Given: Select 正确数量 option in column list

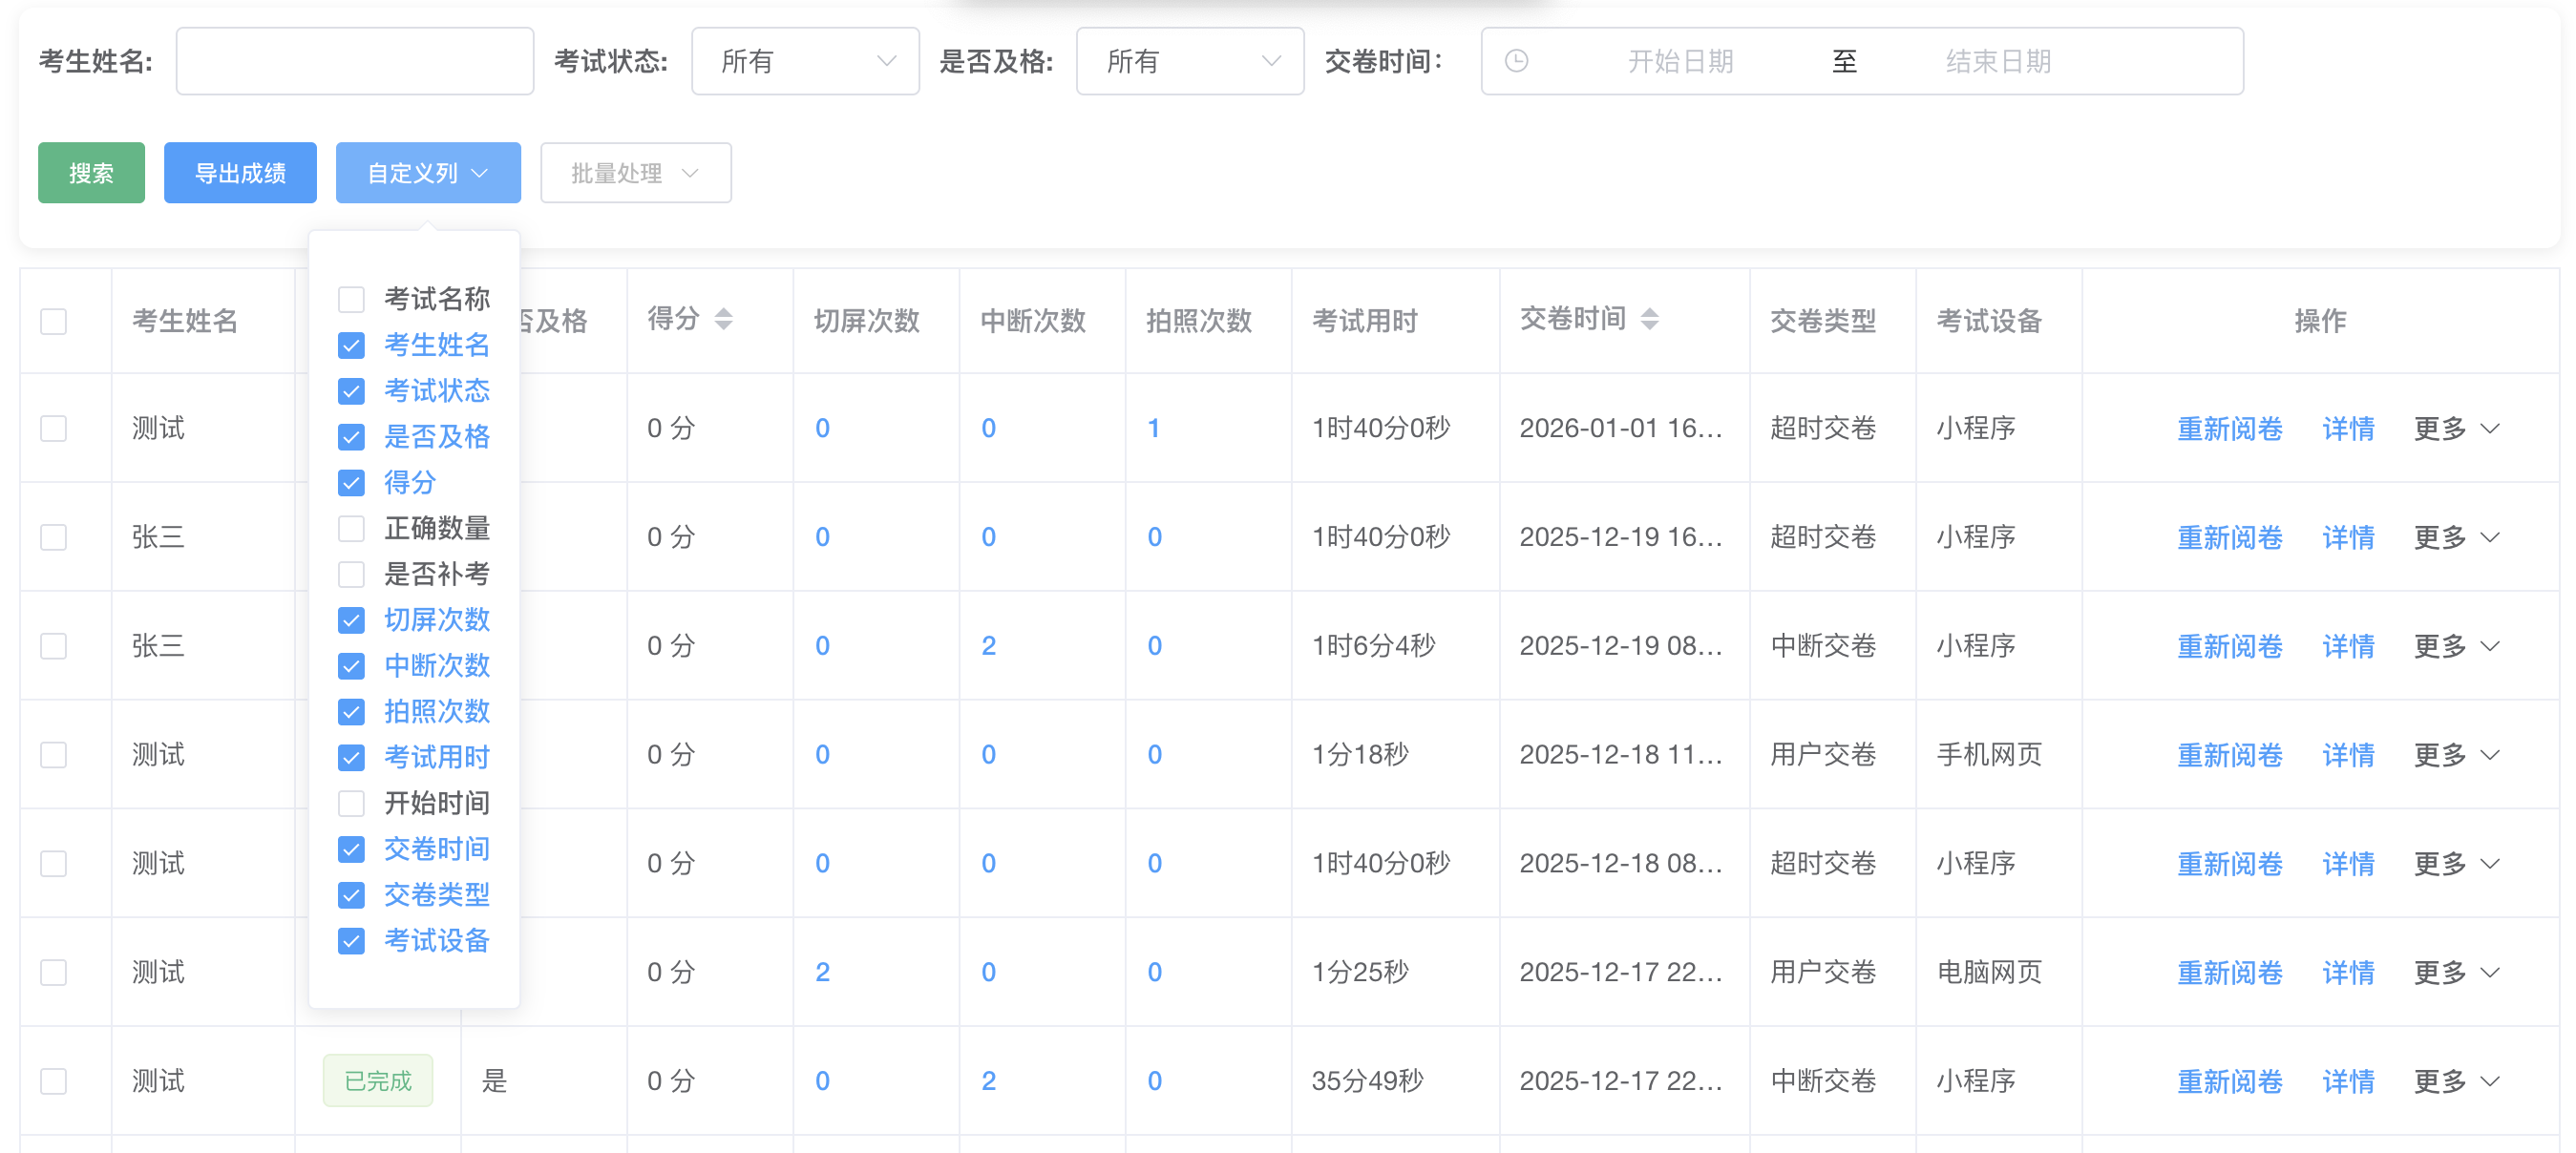Looking at the screenshot, I should (x=436, y=528).
